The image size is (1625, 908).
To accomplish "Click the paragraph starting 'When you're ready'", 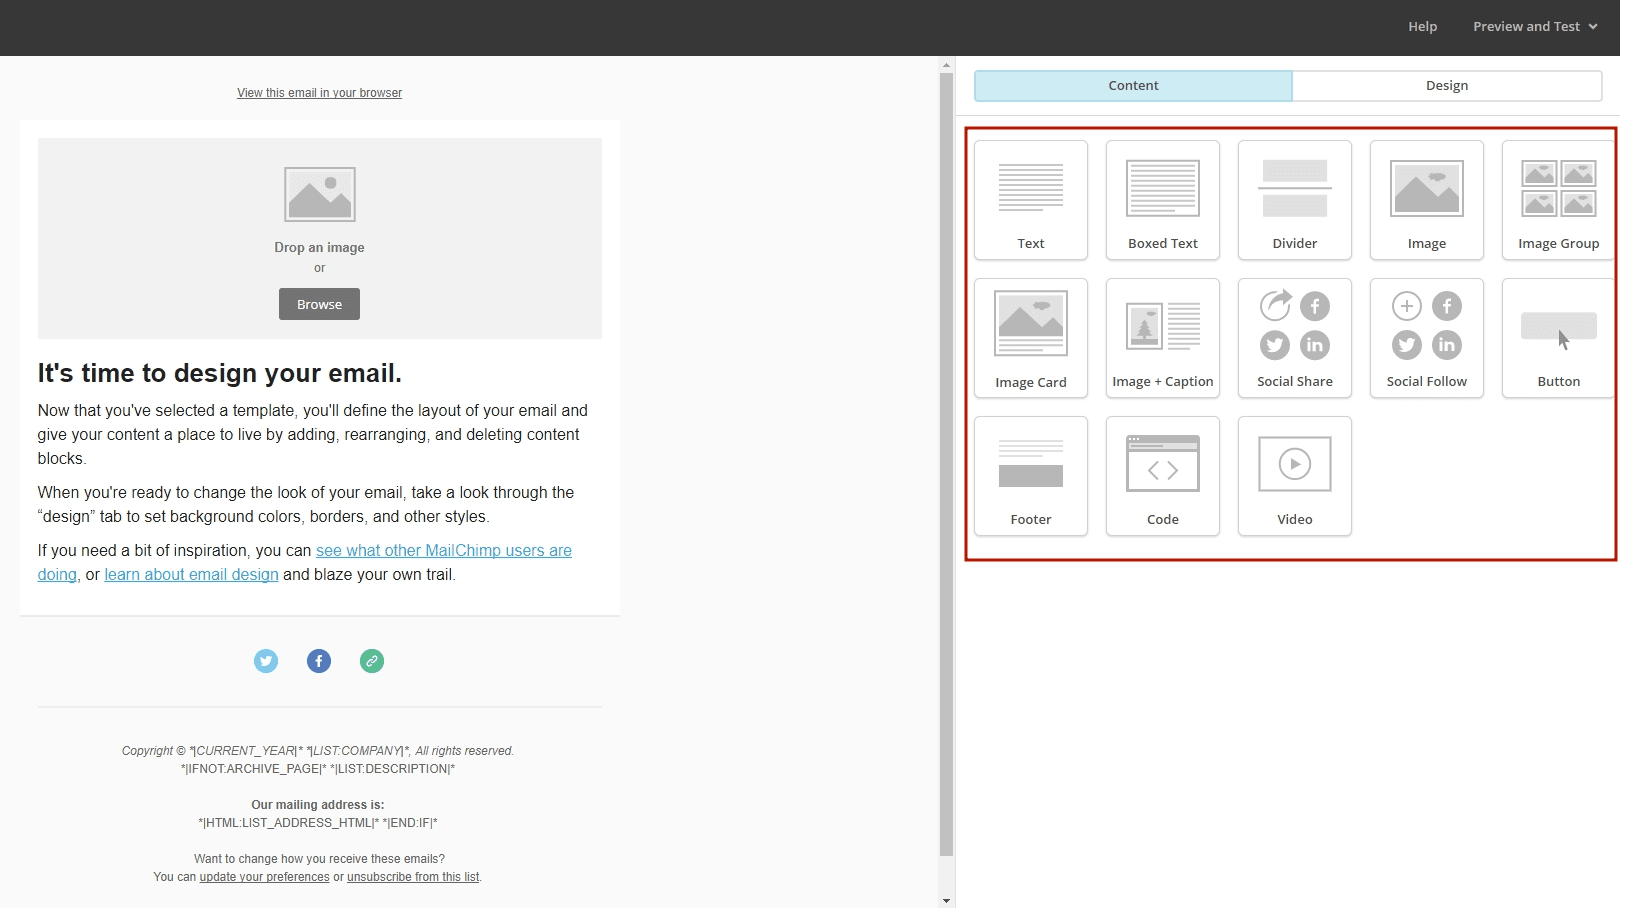I will pyautogui.click(x=306, y=505).
